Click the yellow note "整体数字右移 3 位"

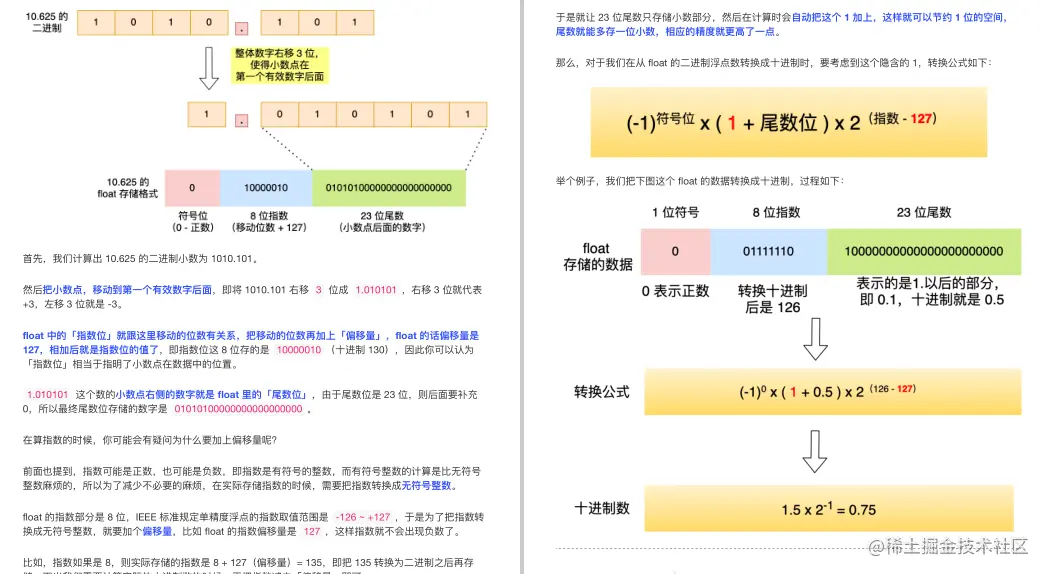tap(280, 65)
